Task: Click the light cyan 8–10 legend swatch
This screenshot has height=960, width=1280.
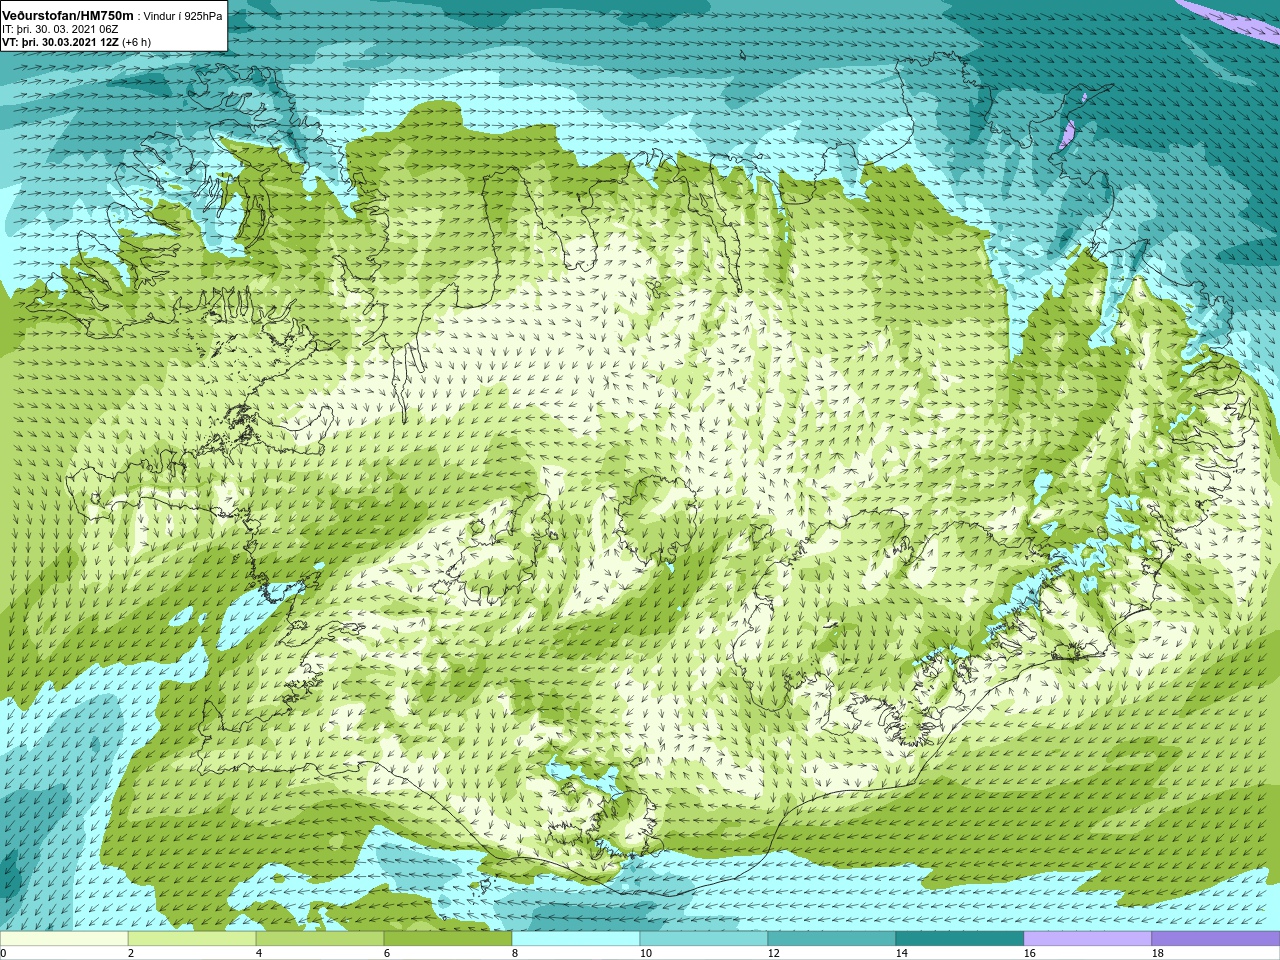Action: [576, 939]
